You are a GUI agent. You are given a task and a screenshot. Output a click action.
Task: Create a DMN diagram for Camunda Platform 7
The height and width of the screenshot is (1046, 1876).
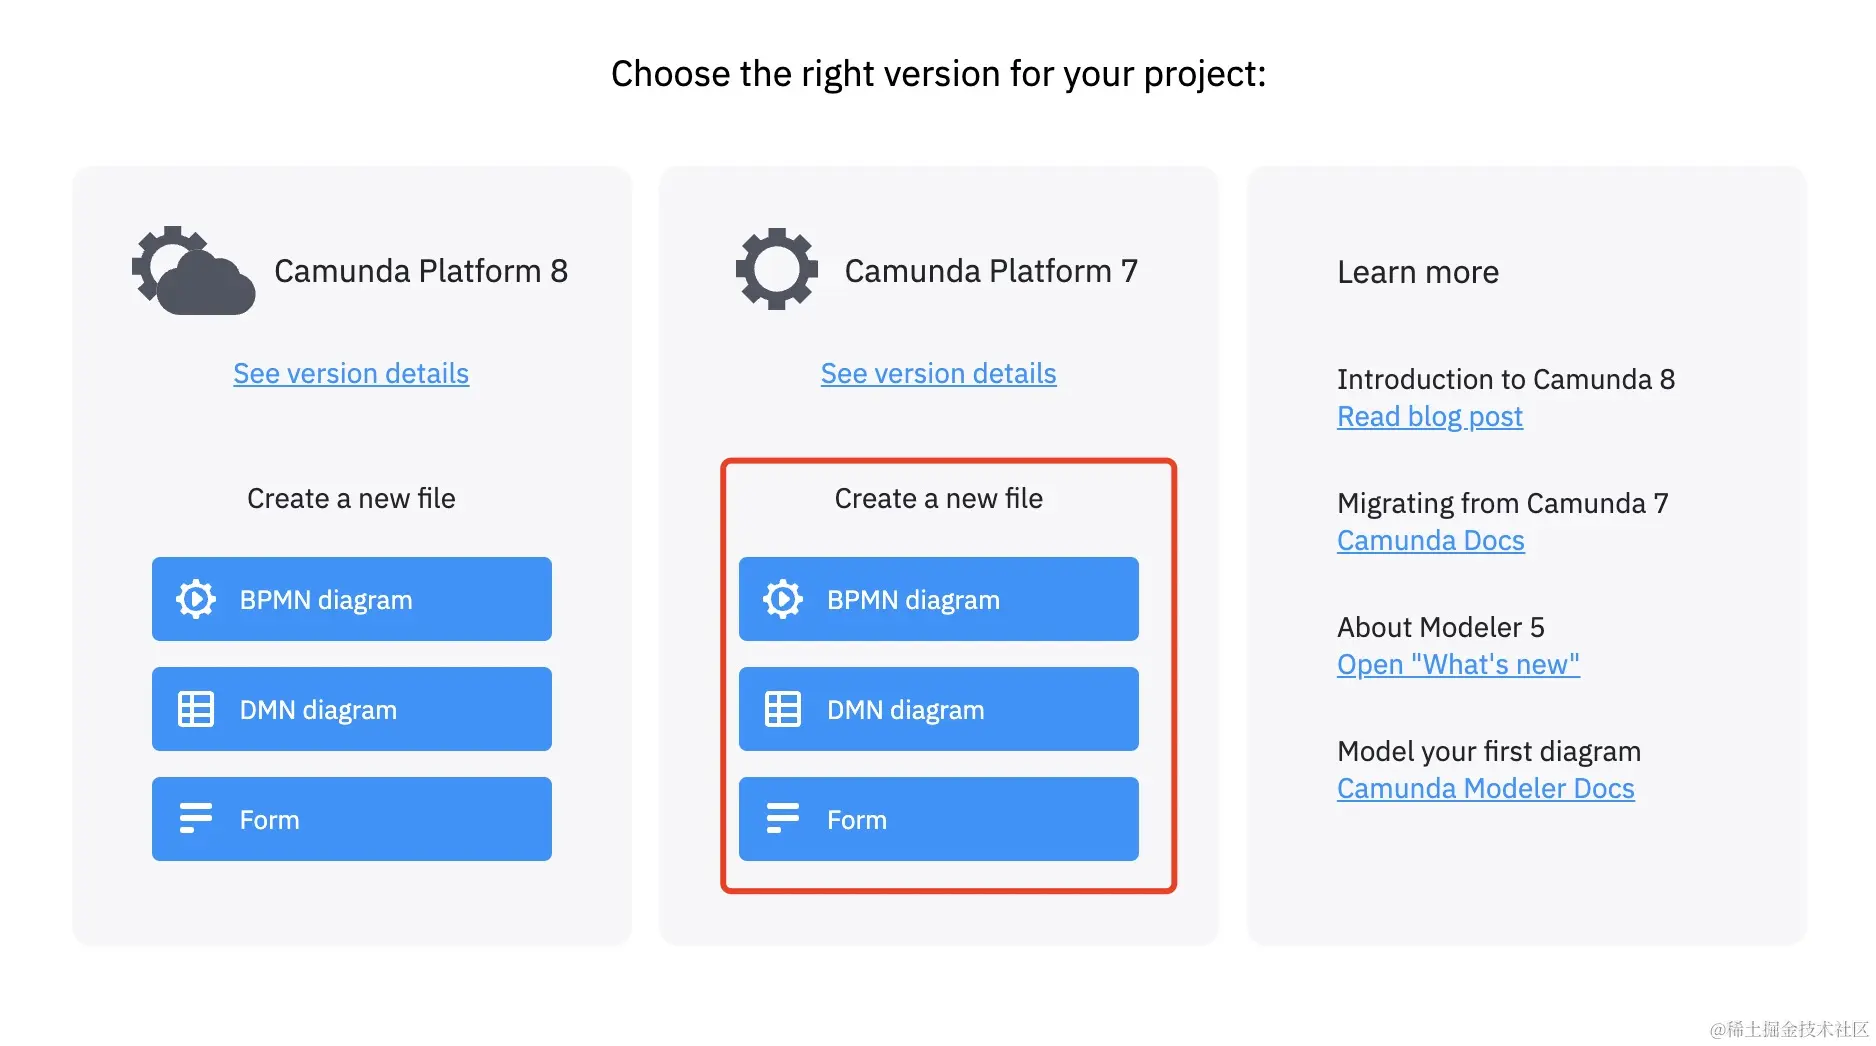pyautogui.click(x=939, y=709)
